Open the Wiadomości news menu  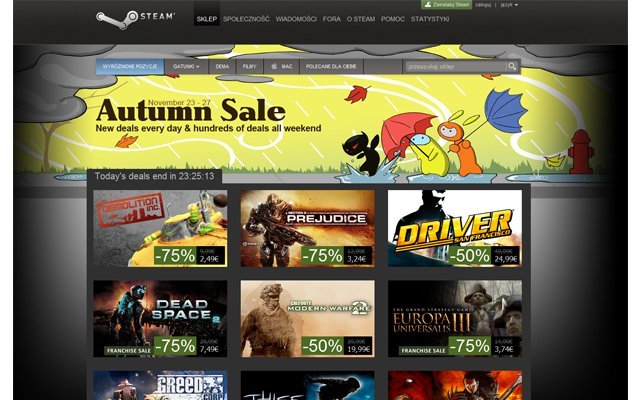(x=296, y=19)
